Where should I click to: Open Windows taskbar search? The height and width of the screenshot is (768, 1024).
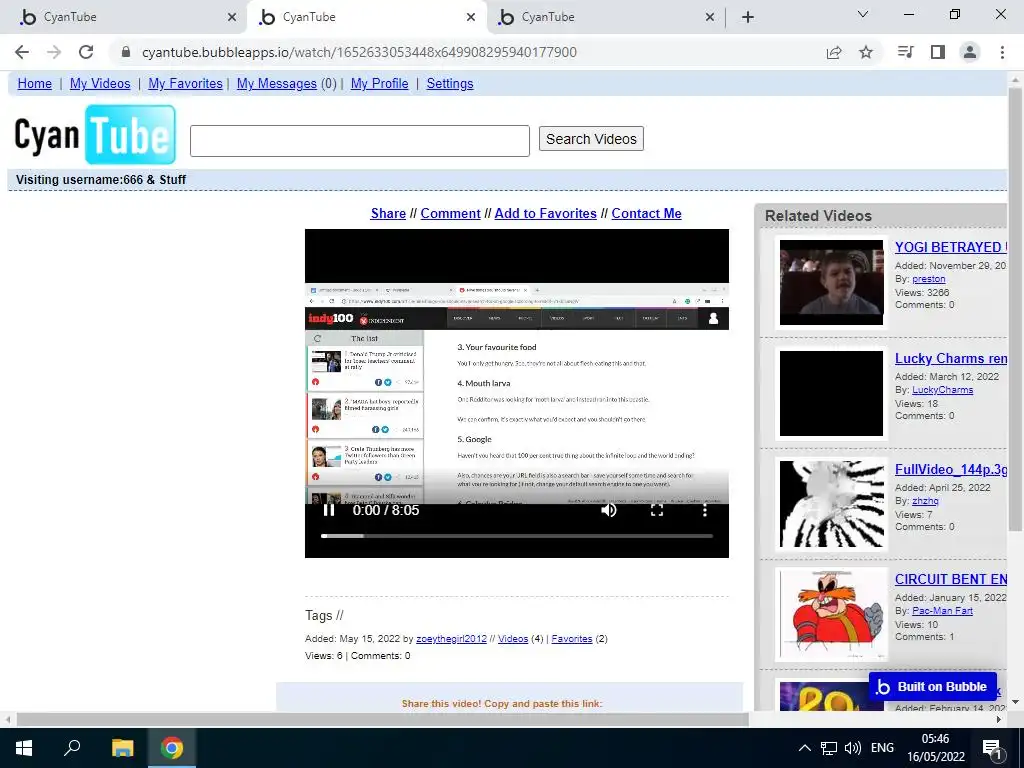72,748
